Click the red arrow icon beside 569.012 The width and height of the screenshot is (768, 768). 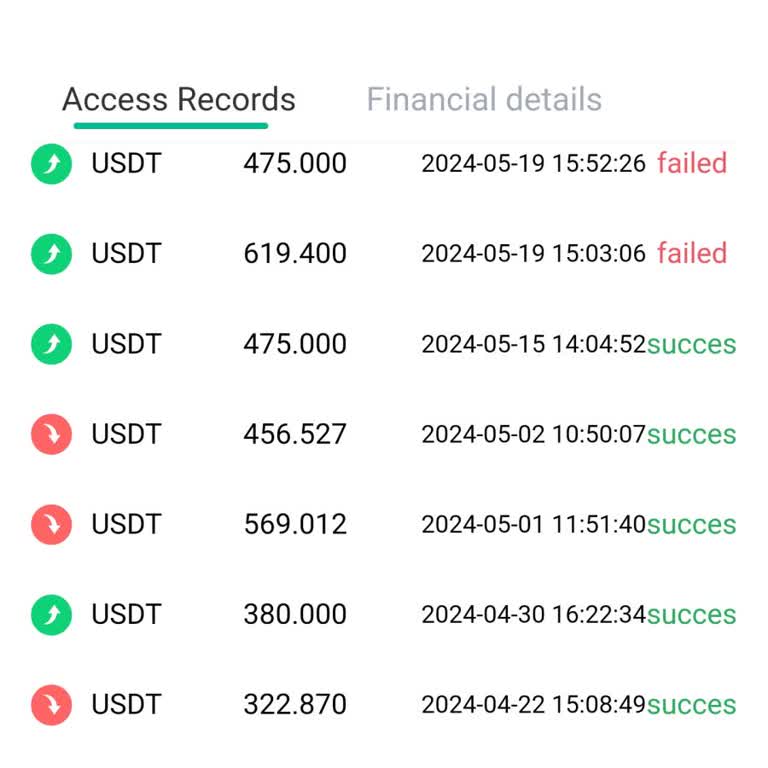pyautogui.click(x=51, y=525)
